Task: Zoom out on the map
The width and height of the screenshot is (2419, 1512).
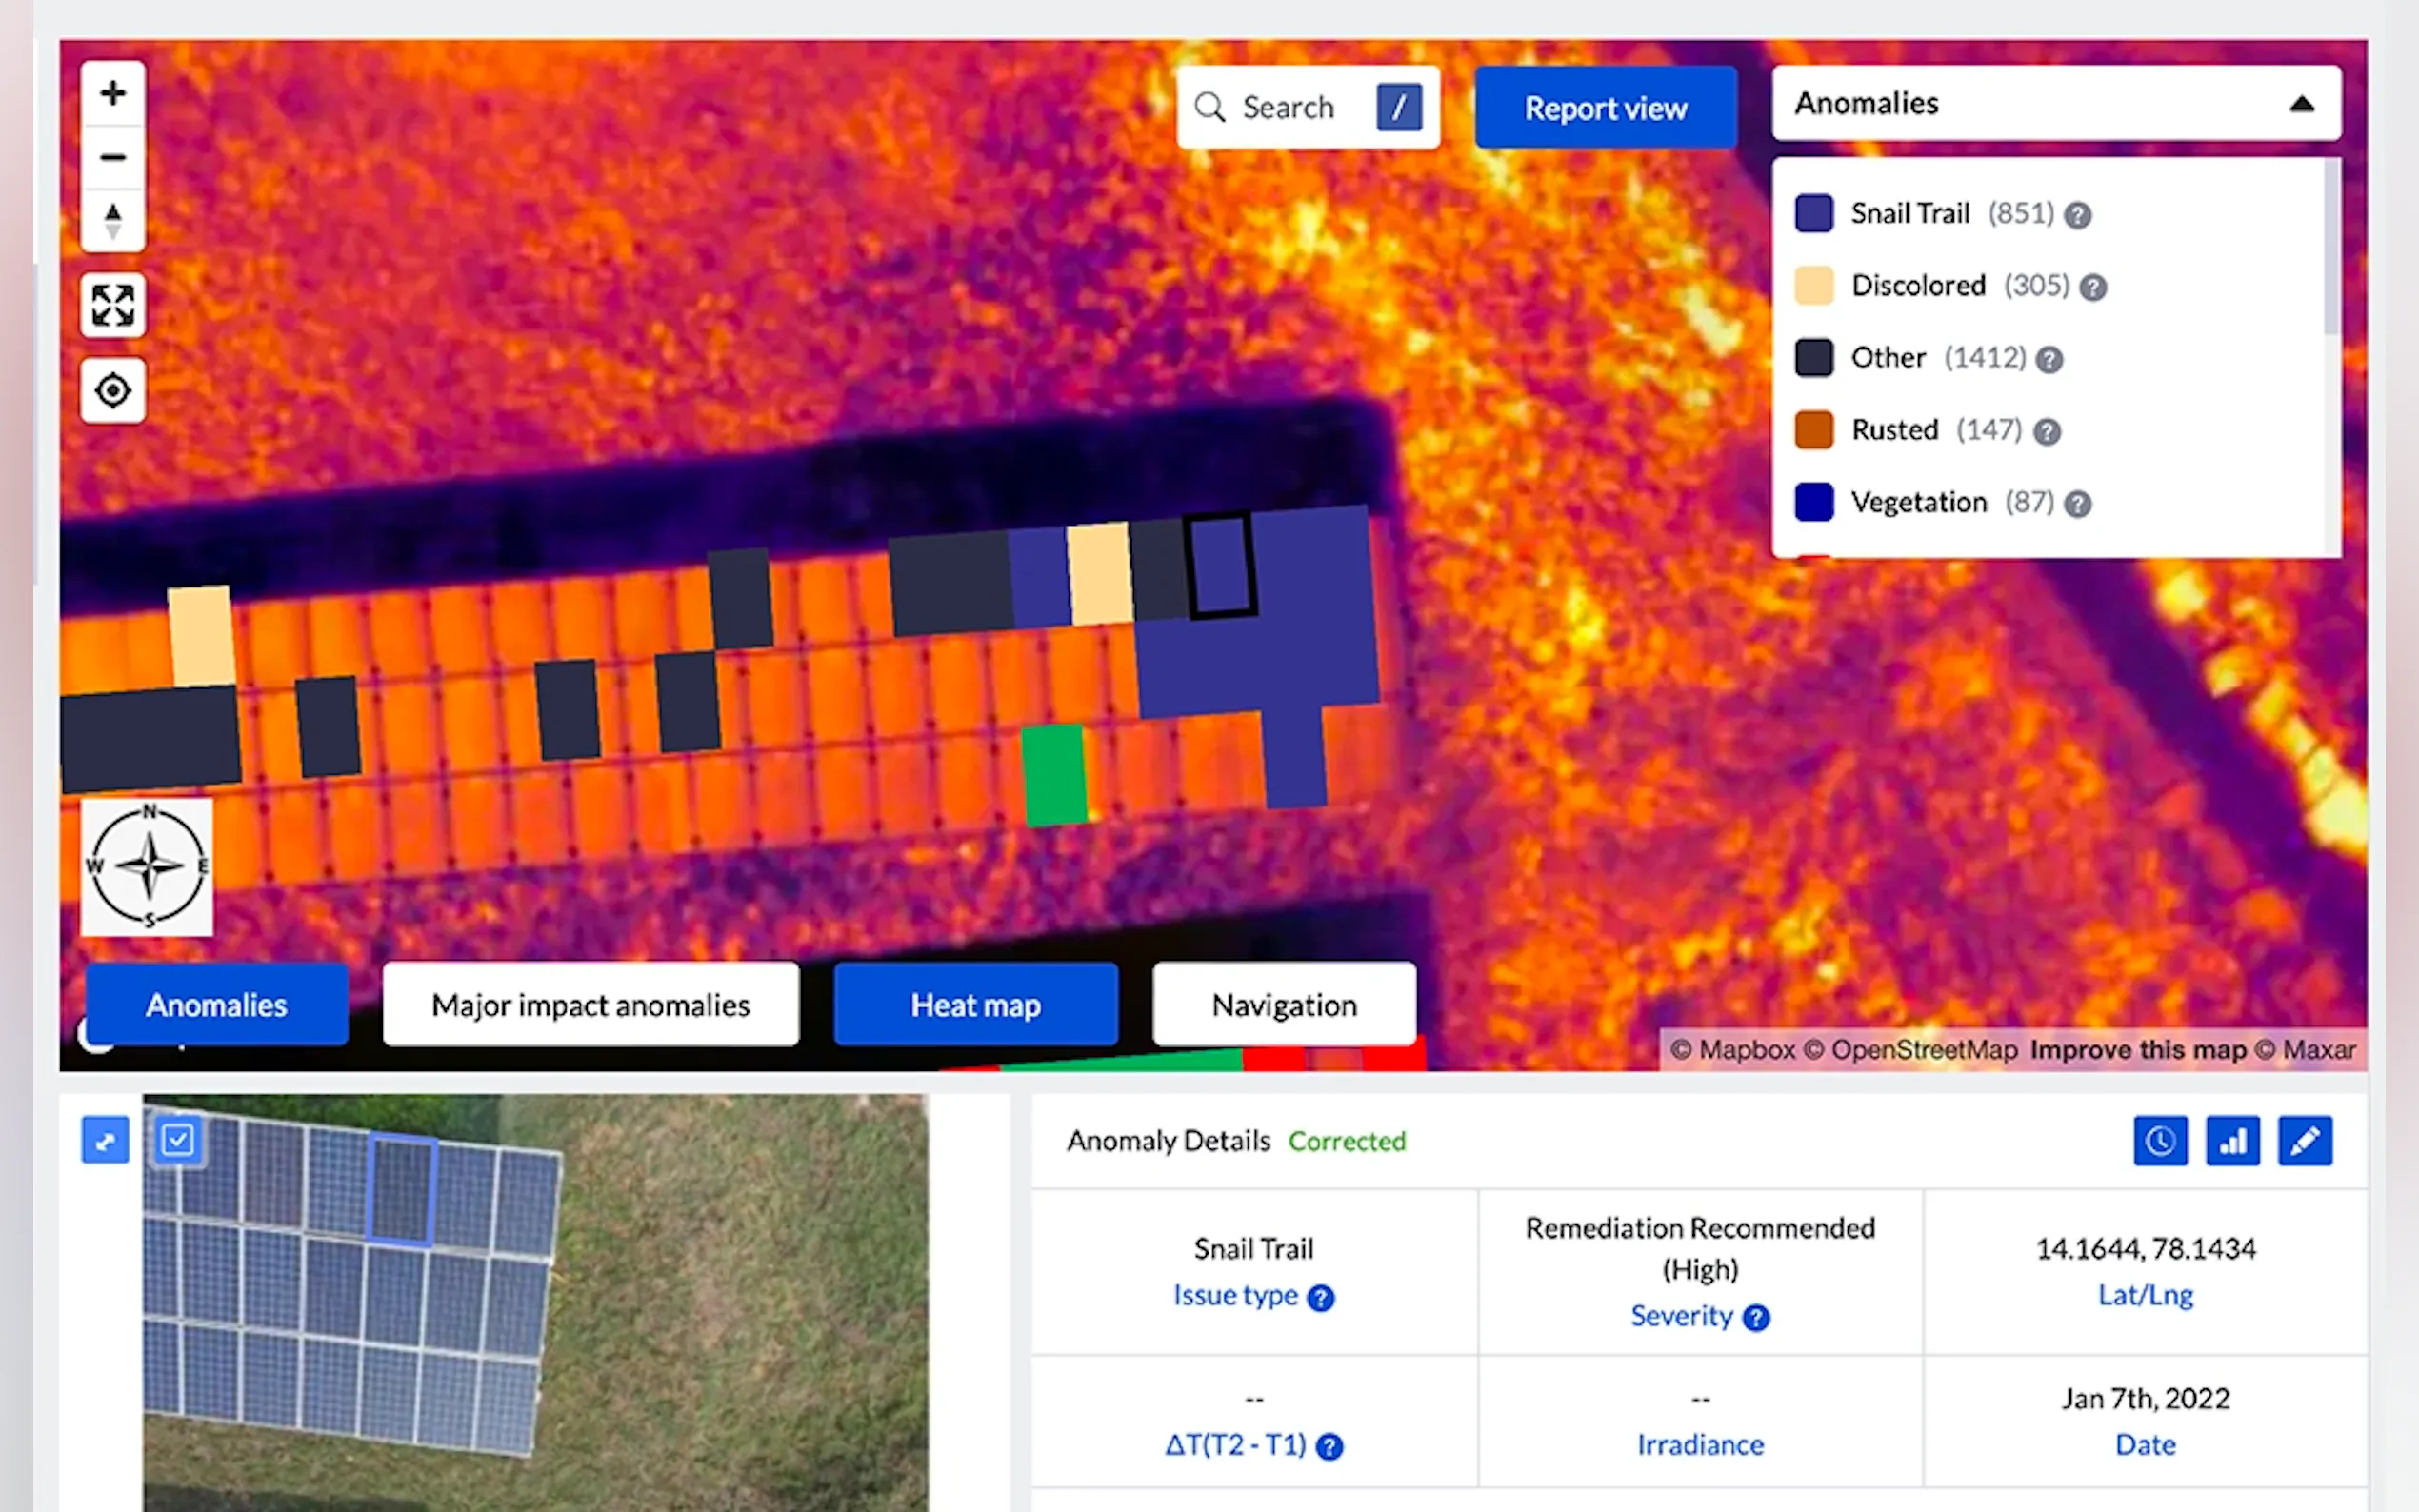Action: tap(113, 158)
